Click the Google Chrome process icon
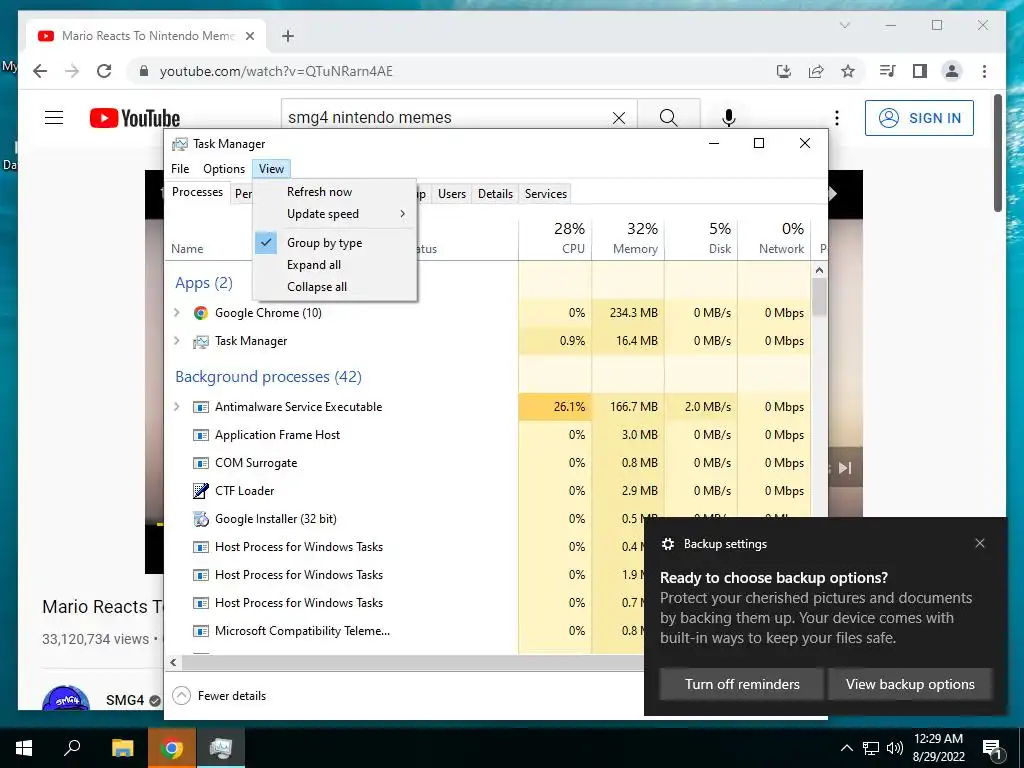Screen dimensions: 1024x768 tap(200, 313)
